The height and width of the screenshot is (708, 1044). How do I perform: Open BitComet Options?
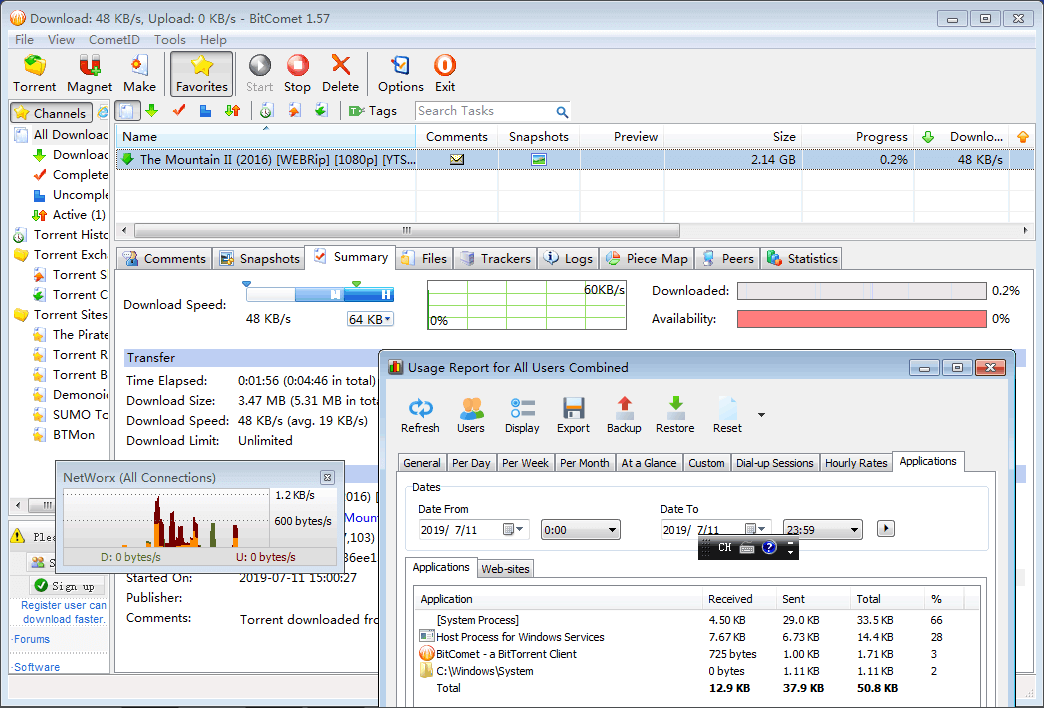[x=401, y=74]
